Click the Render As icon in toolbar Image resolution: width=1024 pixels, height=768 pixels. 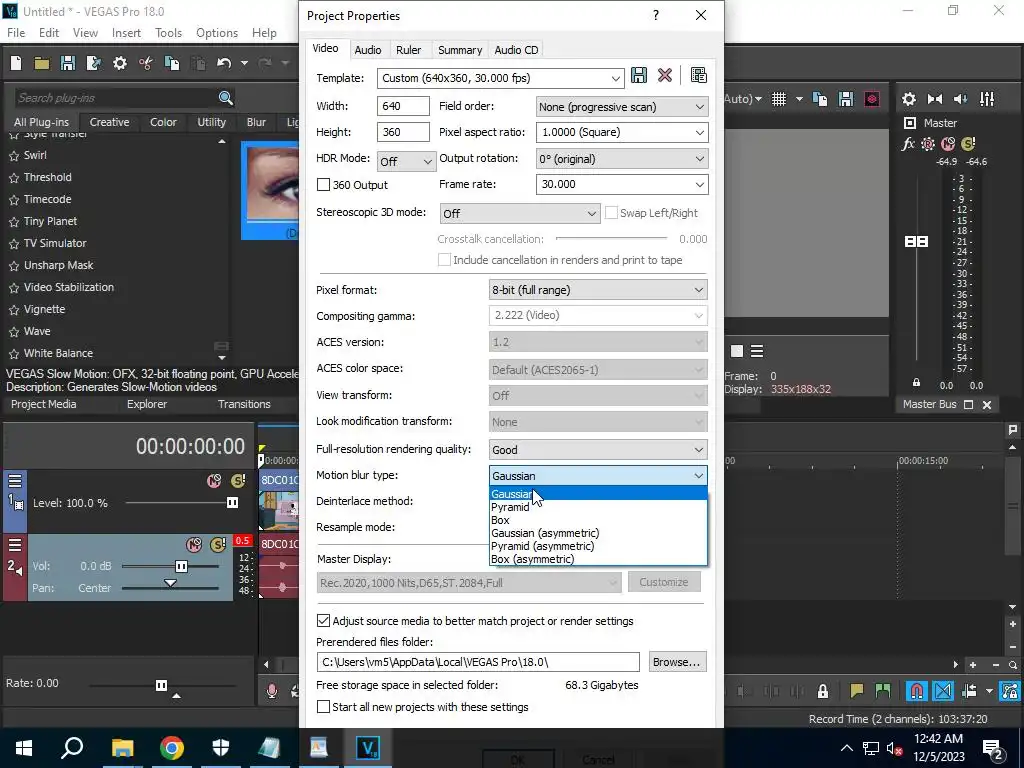tap(93, 63)
